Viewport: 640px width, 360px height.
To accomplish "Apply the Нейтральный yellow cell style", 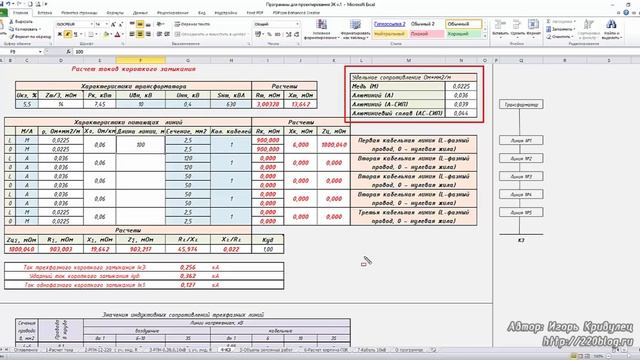I will [x=390, y=34].
